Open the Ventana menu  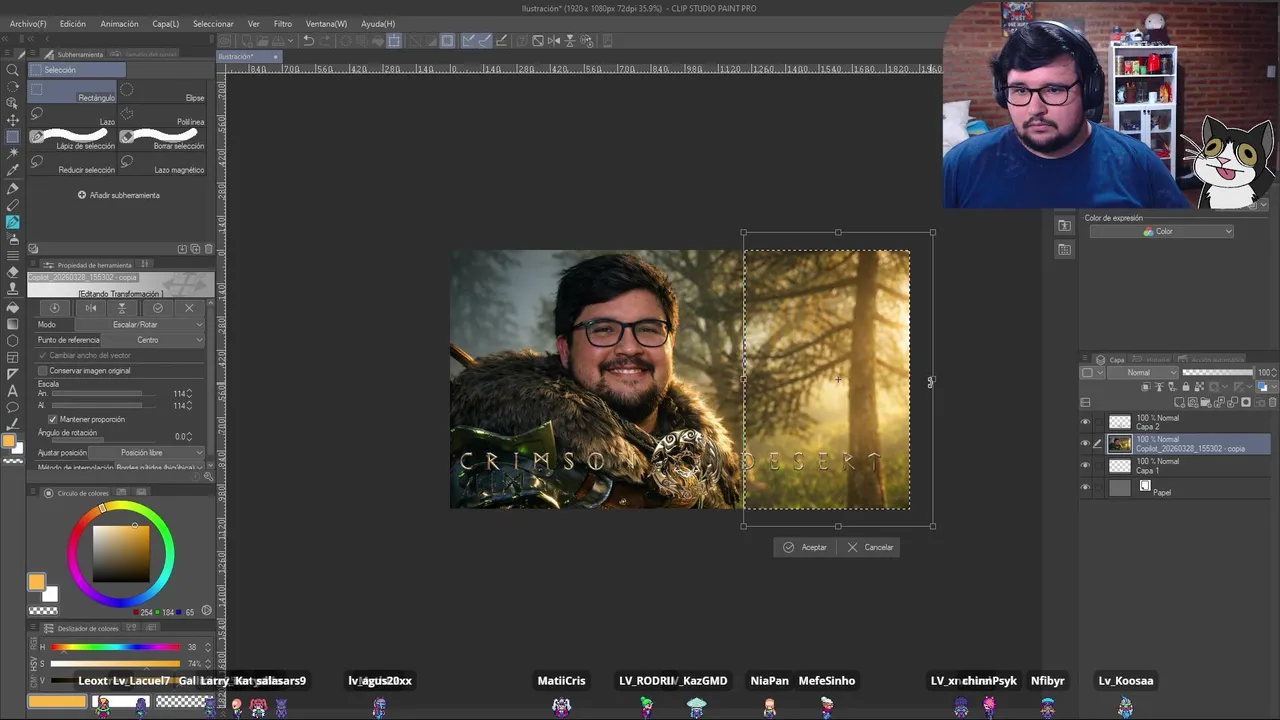pyautogui.click(x=326, y=24)
